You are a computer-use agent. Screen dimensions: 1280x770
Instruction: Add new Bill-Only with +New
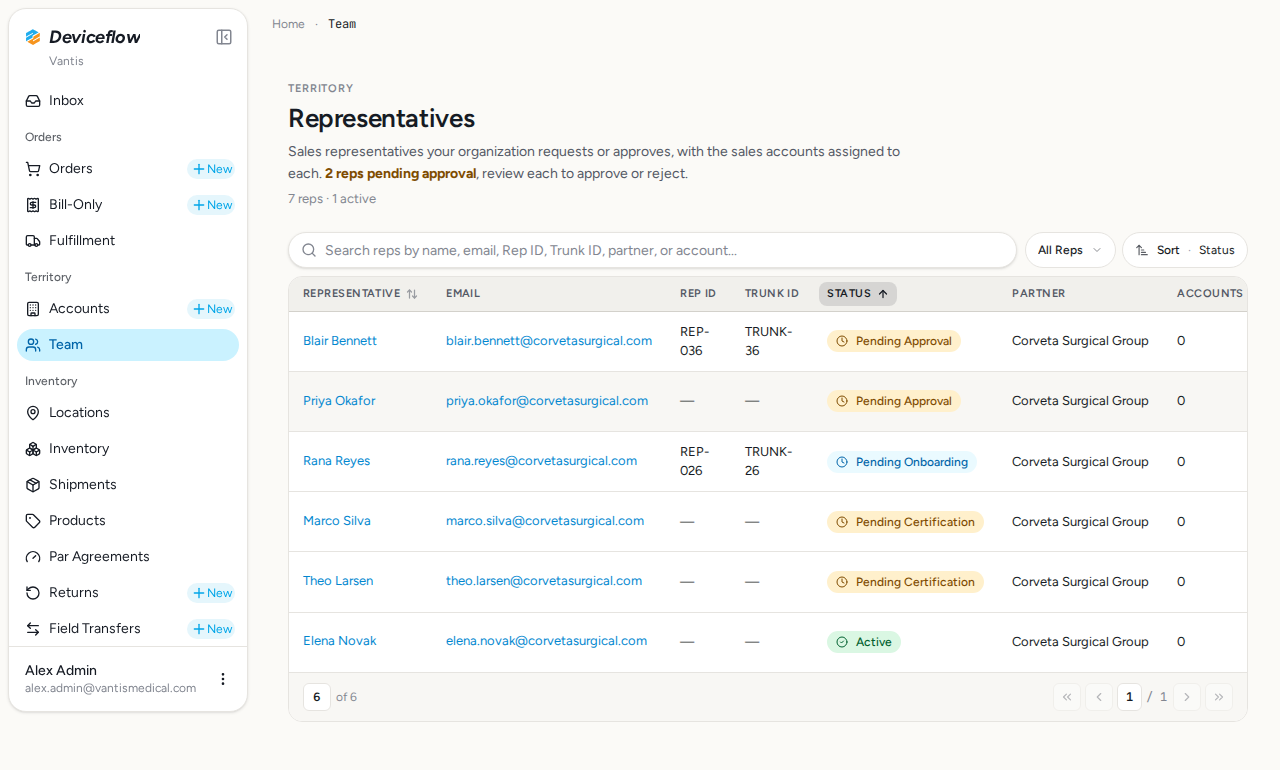coord(212,205)
